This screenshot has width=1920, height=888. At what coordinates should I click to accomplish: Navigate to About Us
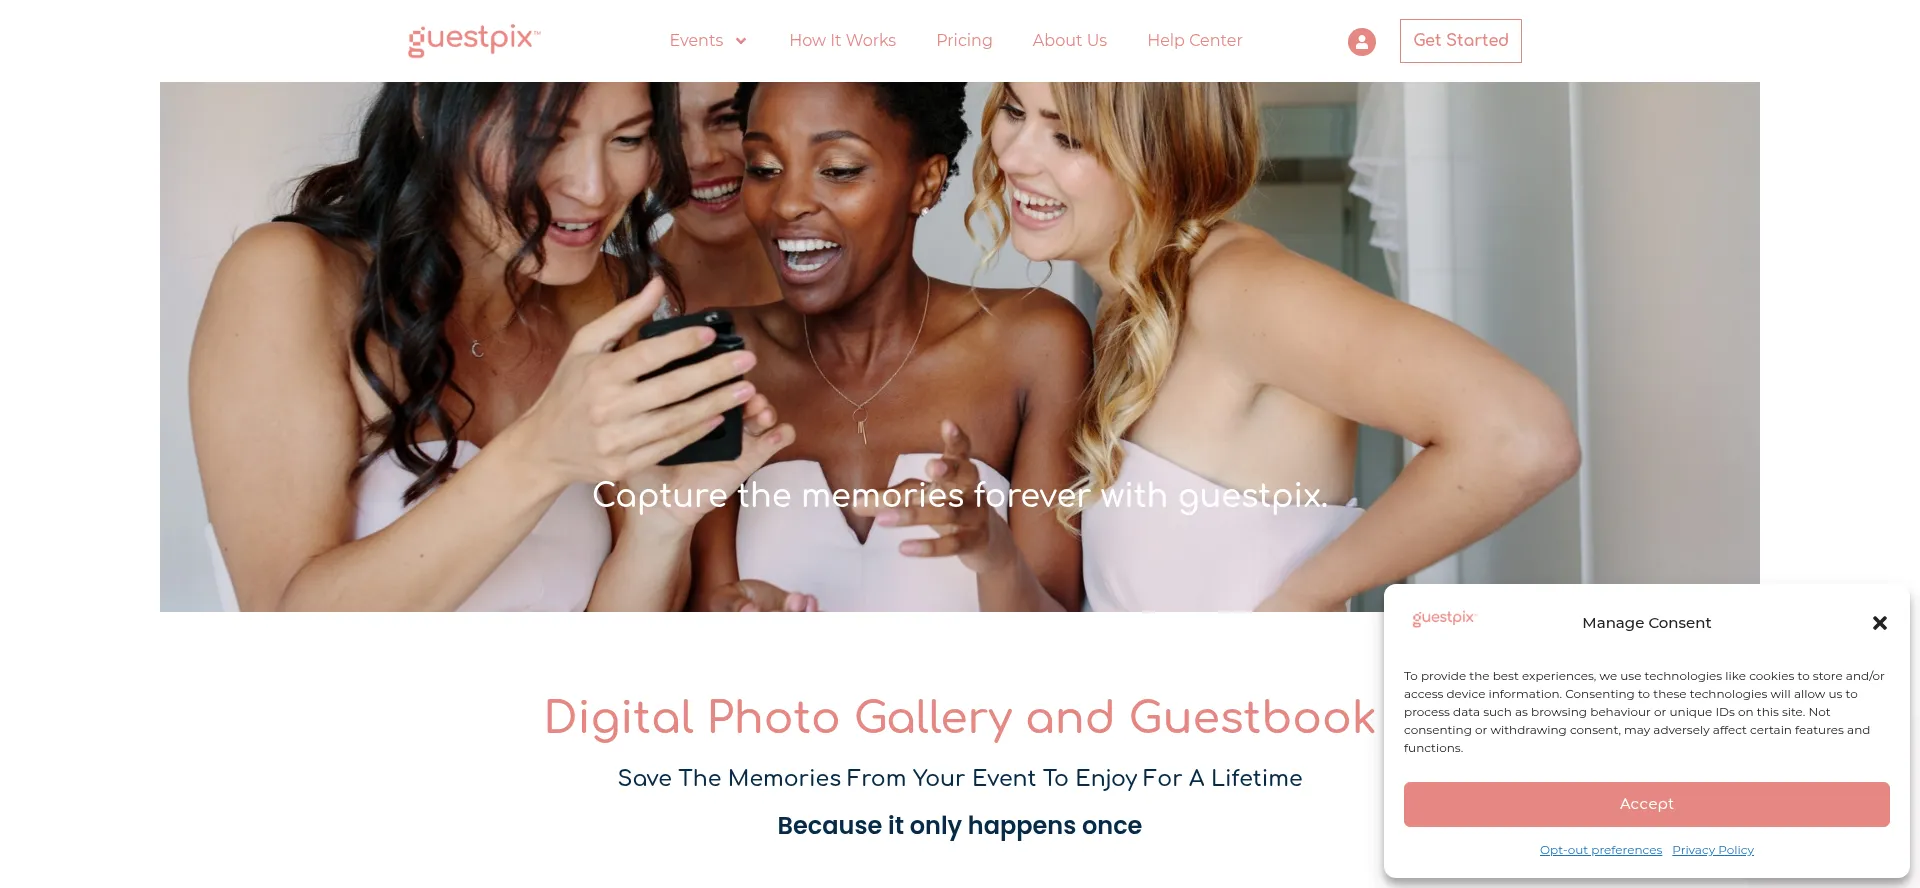coord(1069,40)
